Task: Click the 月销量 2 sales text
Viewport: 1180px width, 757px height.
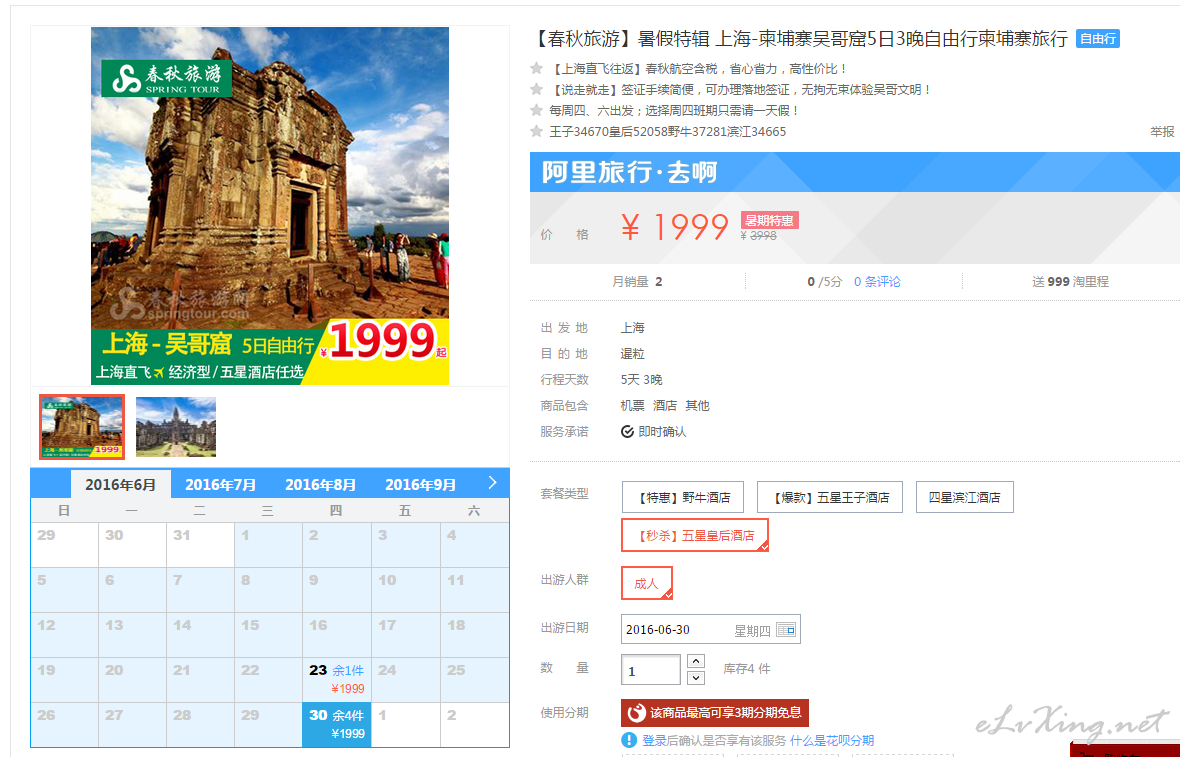Action: point(637,281)
